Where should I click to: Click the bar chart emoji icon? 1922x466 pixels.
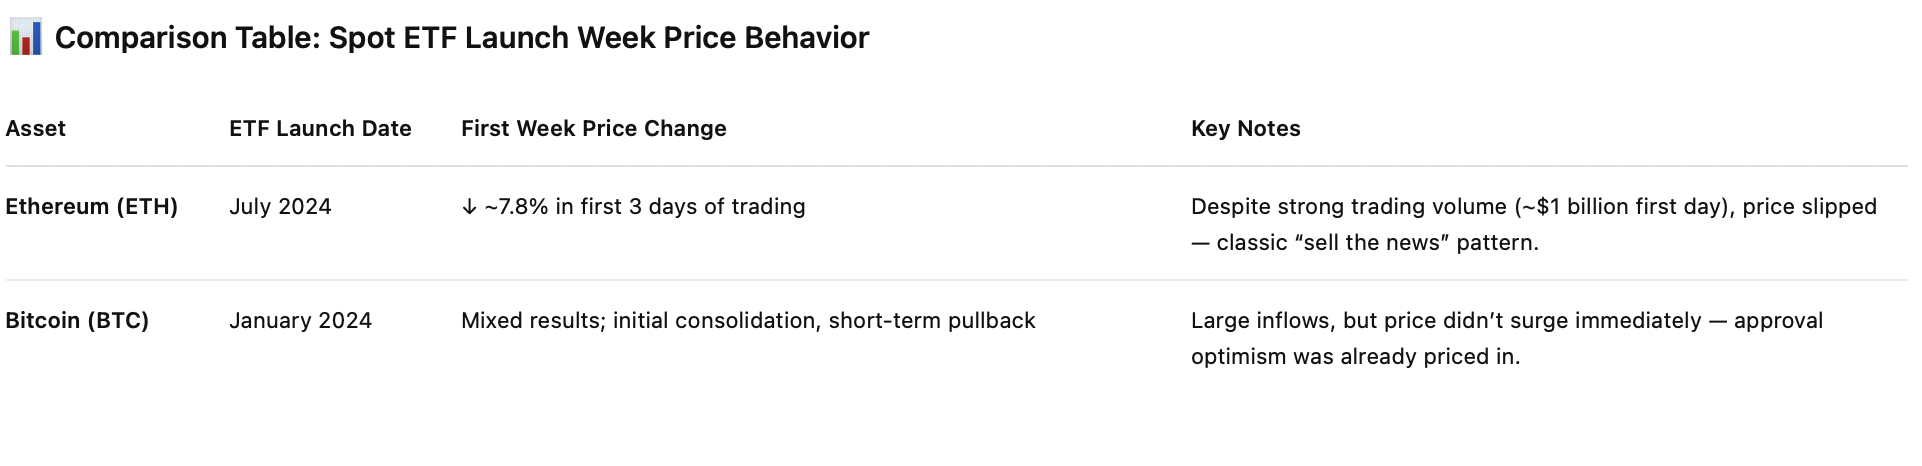(25, 38)
